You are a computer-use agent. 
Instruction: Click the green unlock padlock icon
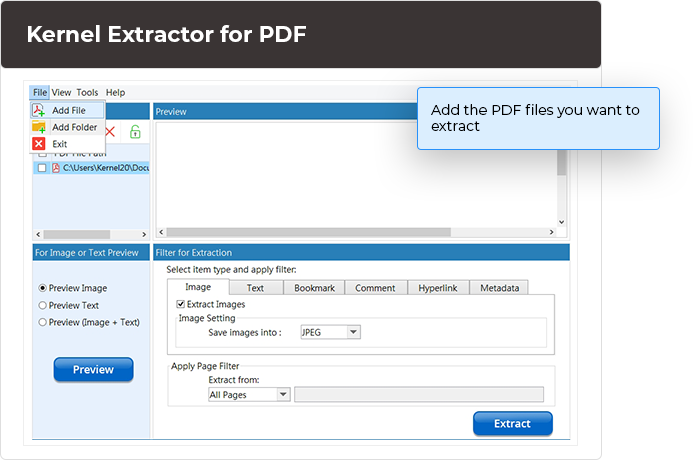coord(135,131)
